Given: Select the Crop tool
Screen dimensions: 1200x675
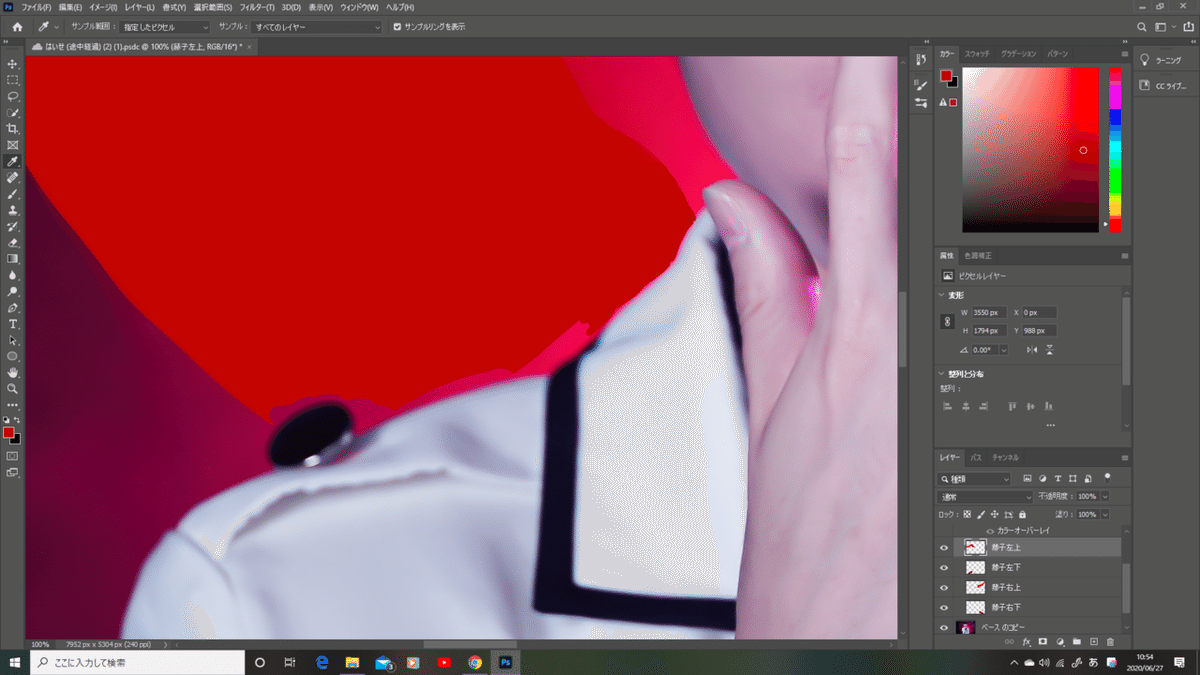Looking at the screenshot, I should click(13, 129).
